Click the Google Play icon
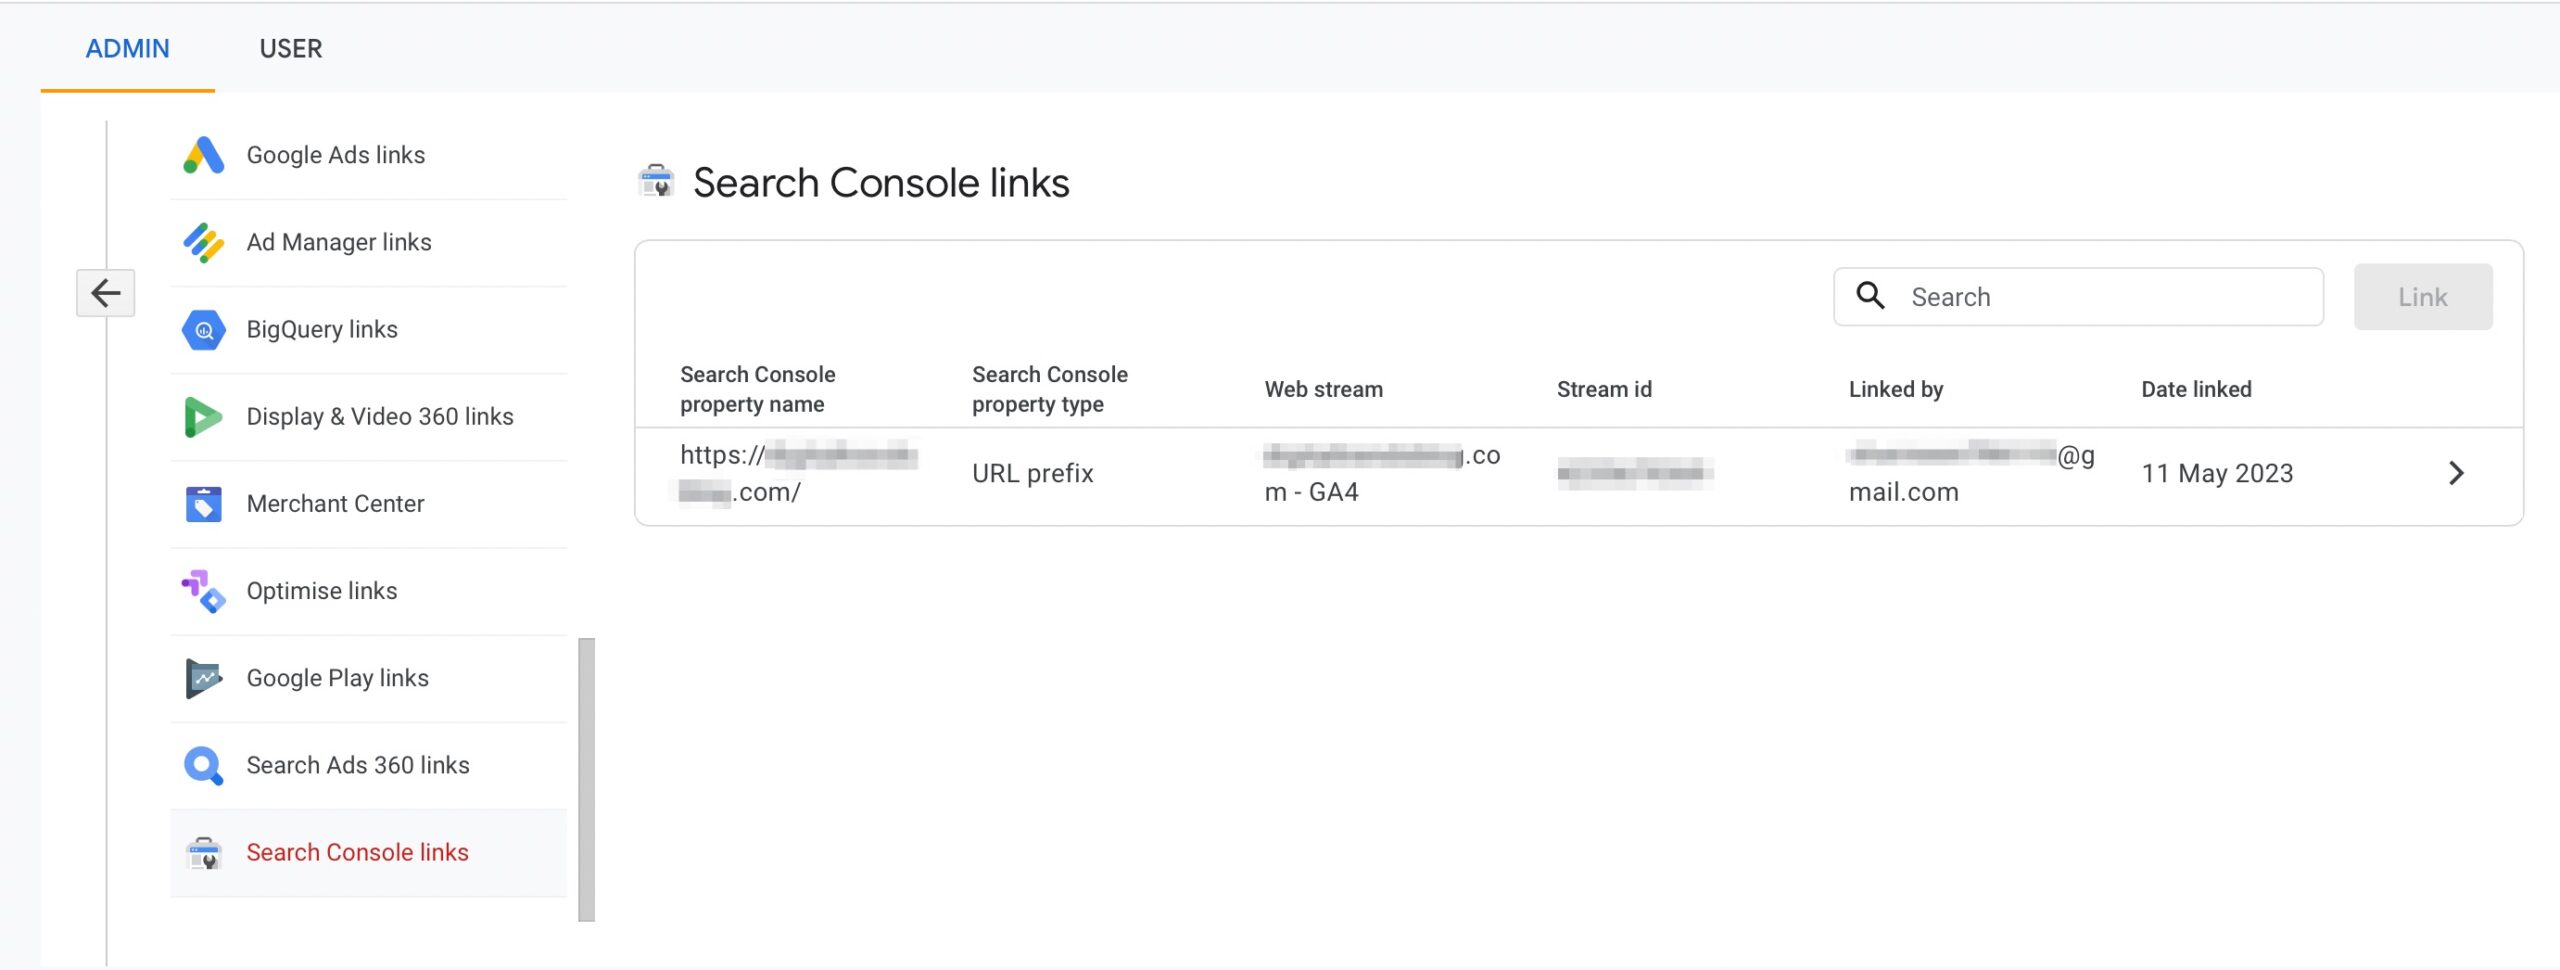 point(204,678)
